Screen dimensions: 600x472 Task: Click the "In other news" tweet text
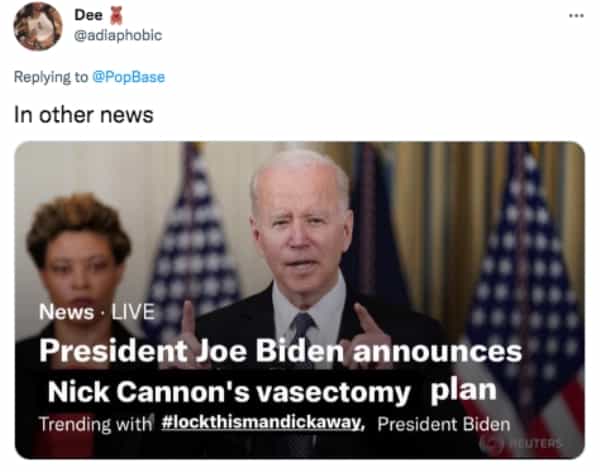click(x=84, y=115)
